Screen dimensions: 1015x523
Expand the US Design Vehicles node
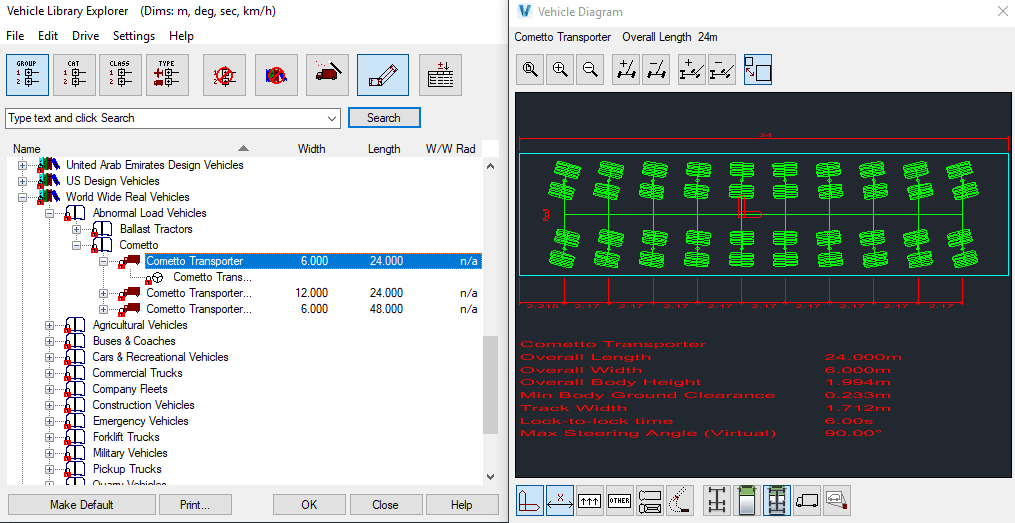click(x=23, y=181)
